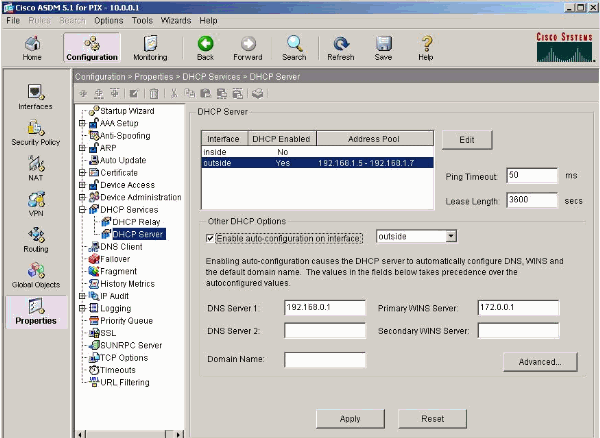
Task: Open the Search magnifier icon
Action: 295,43
